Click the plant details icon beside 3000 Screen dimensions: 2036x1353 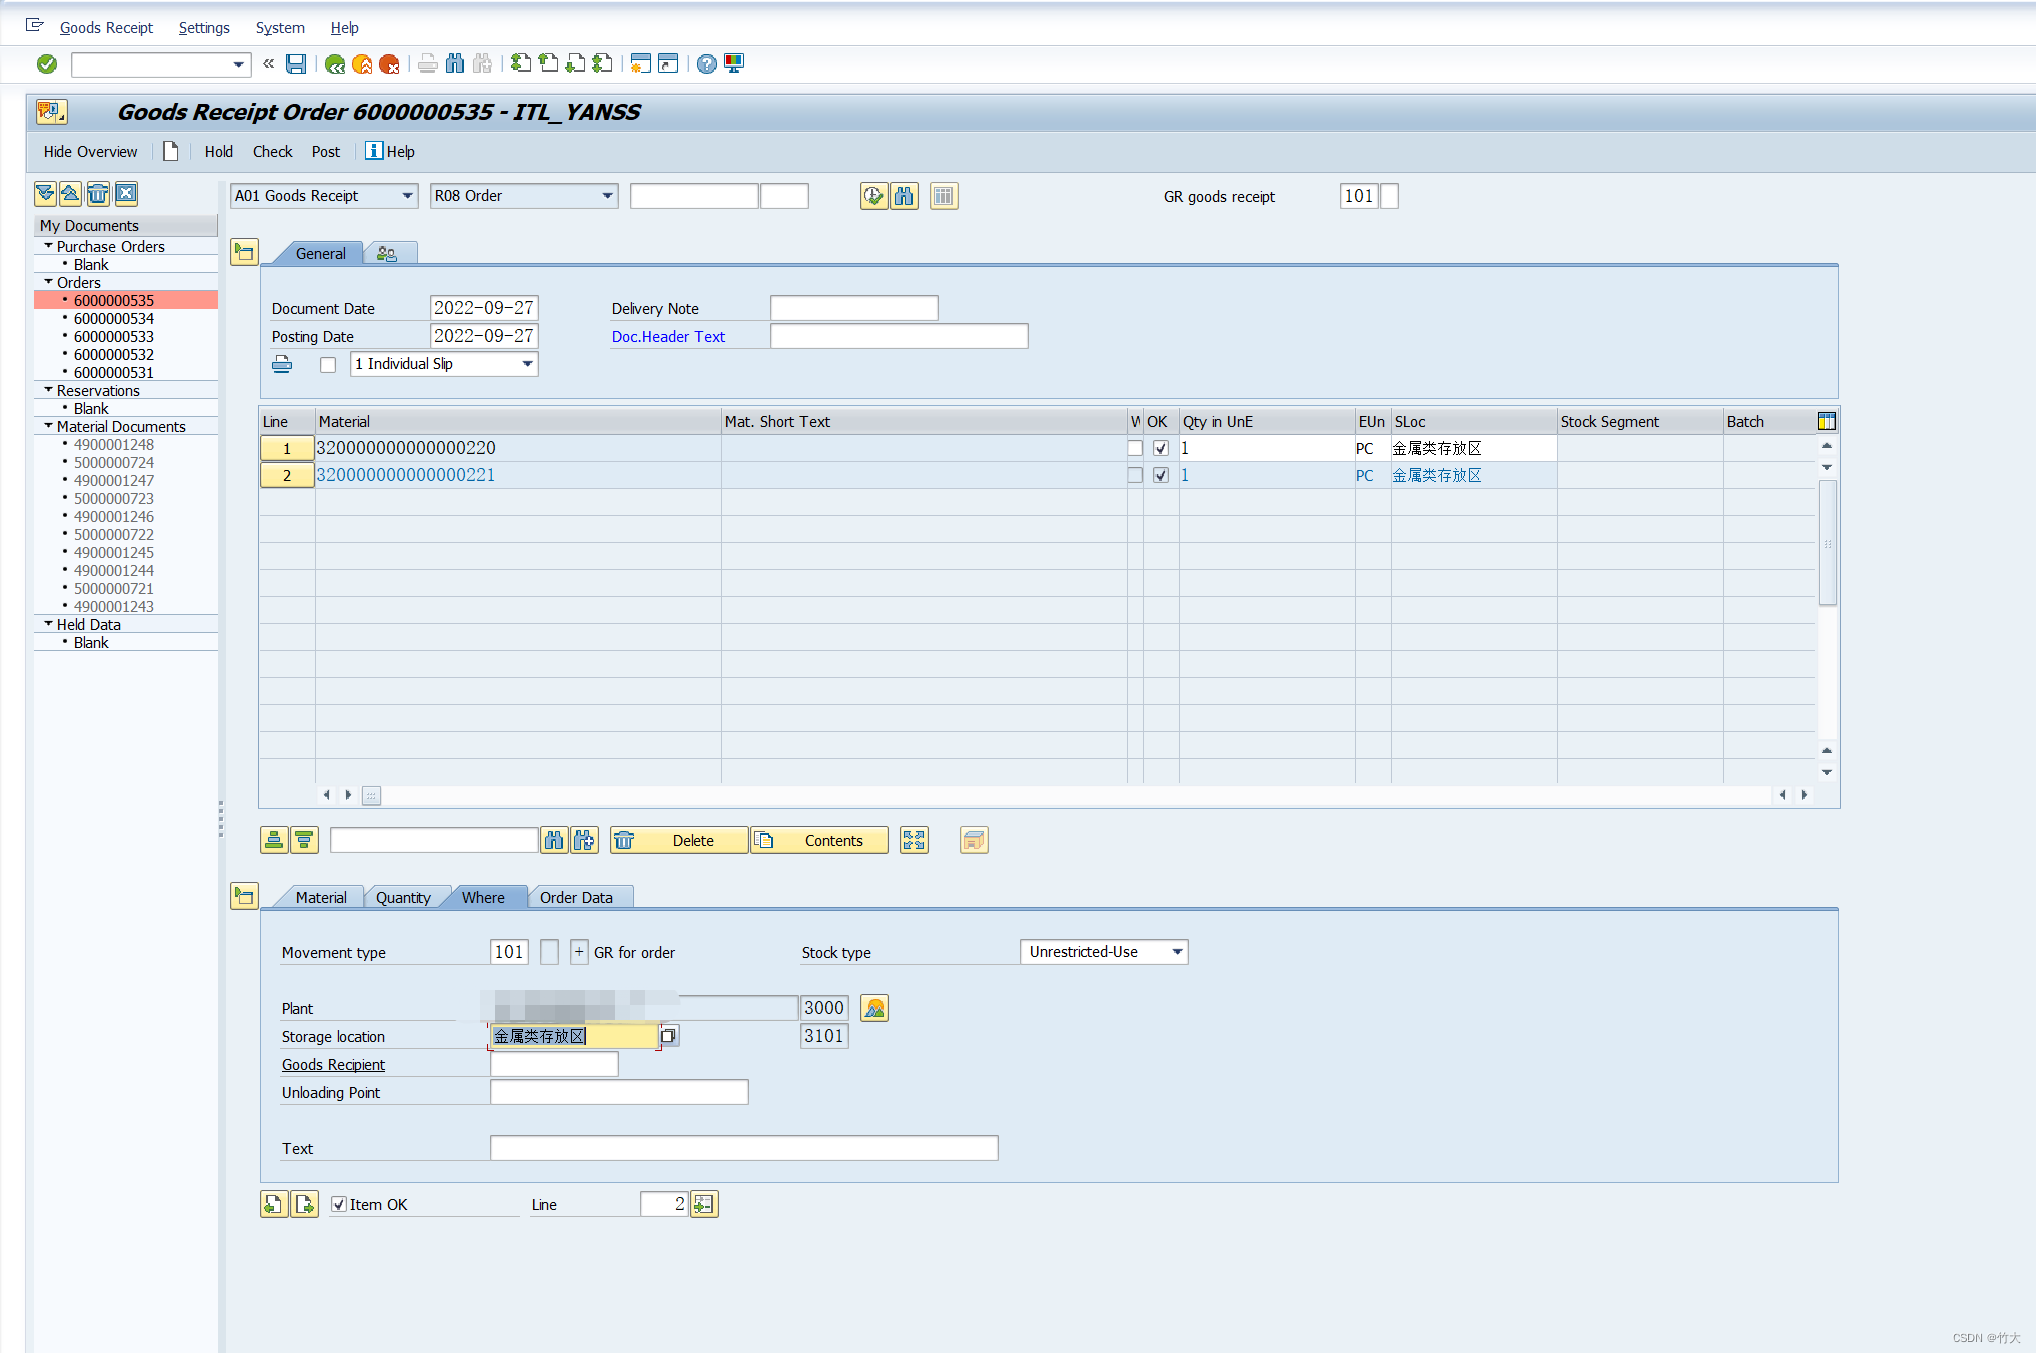(874, 1008)
